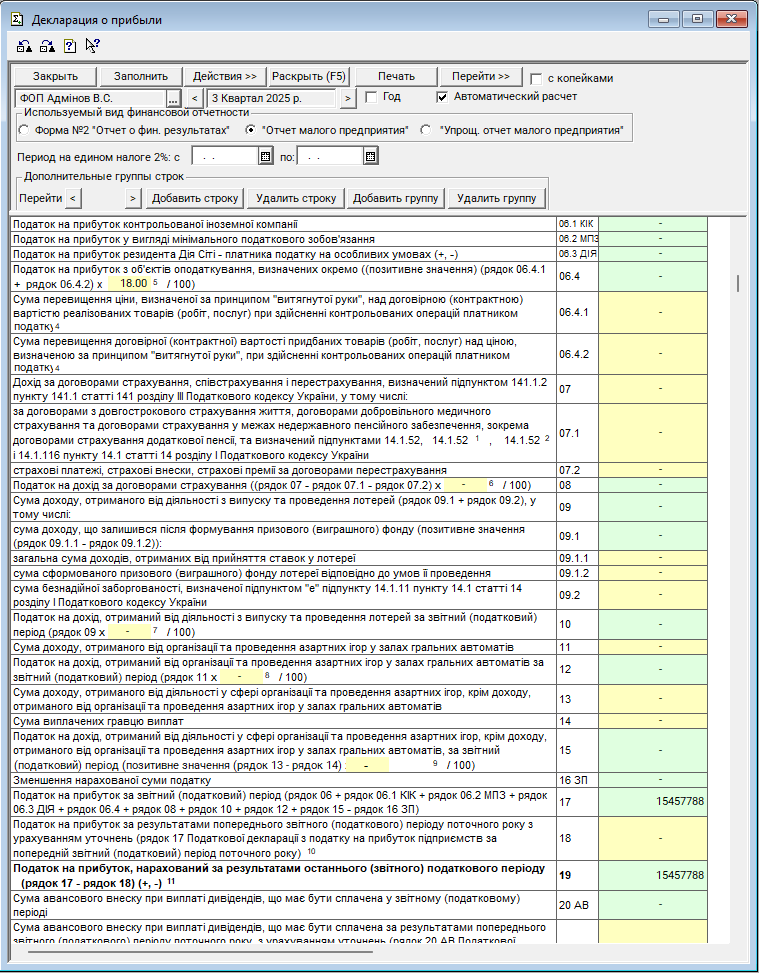
Task: Open calendar for period end date
Action: pos(370,157)
